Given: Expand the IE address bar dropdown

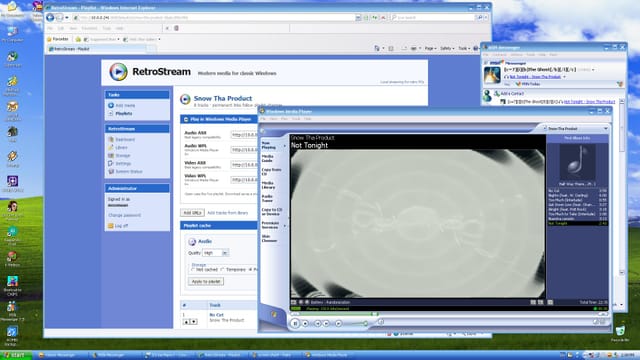Looking at the screenshot, I should 358,18.
